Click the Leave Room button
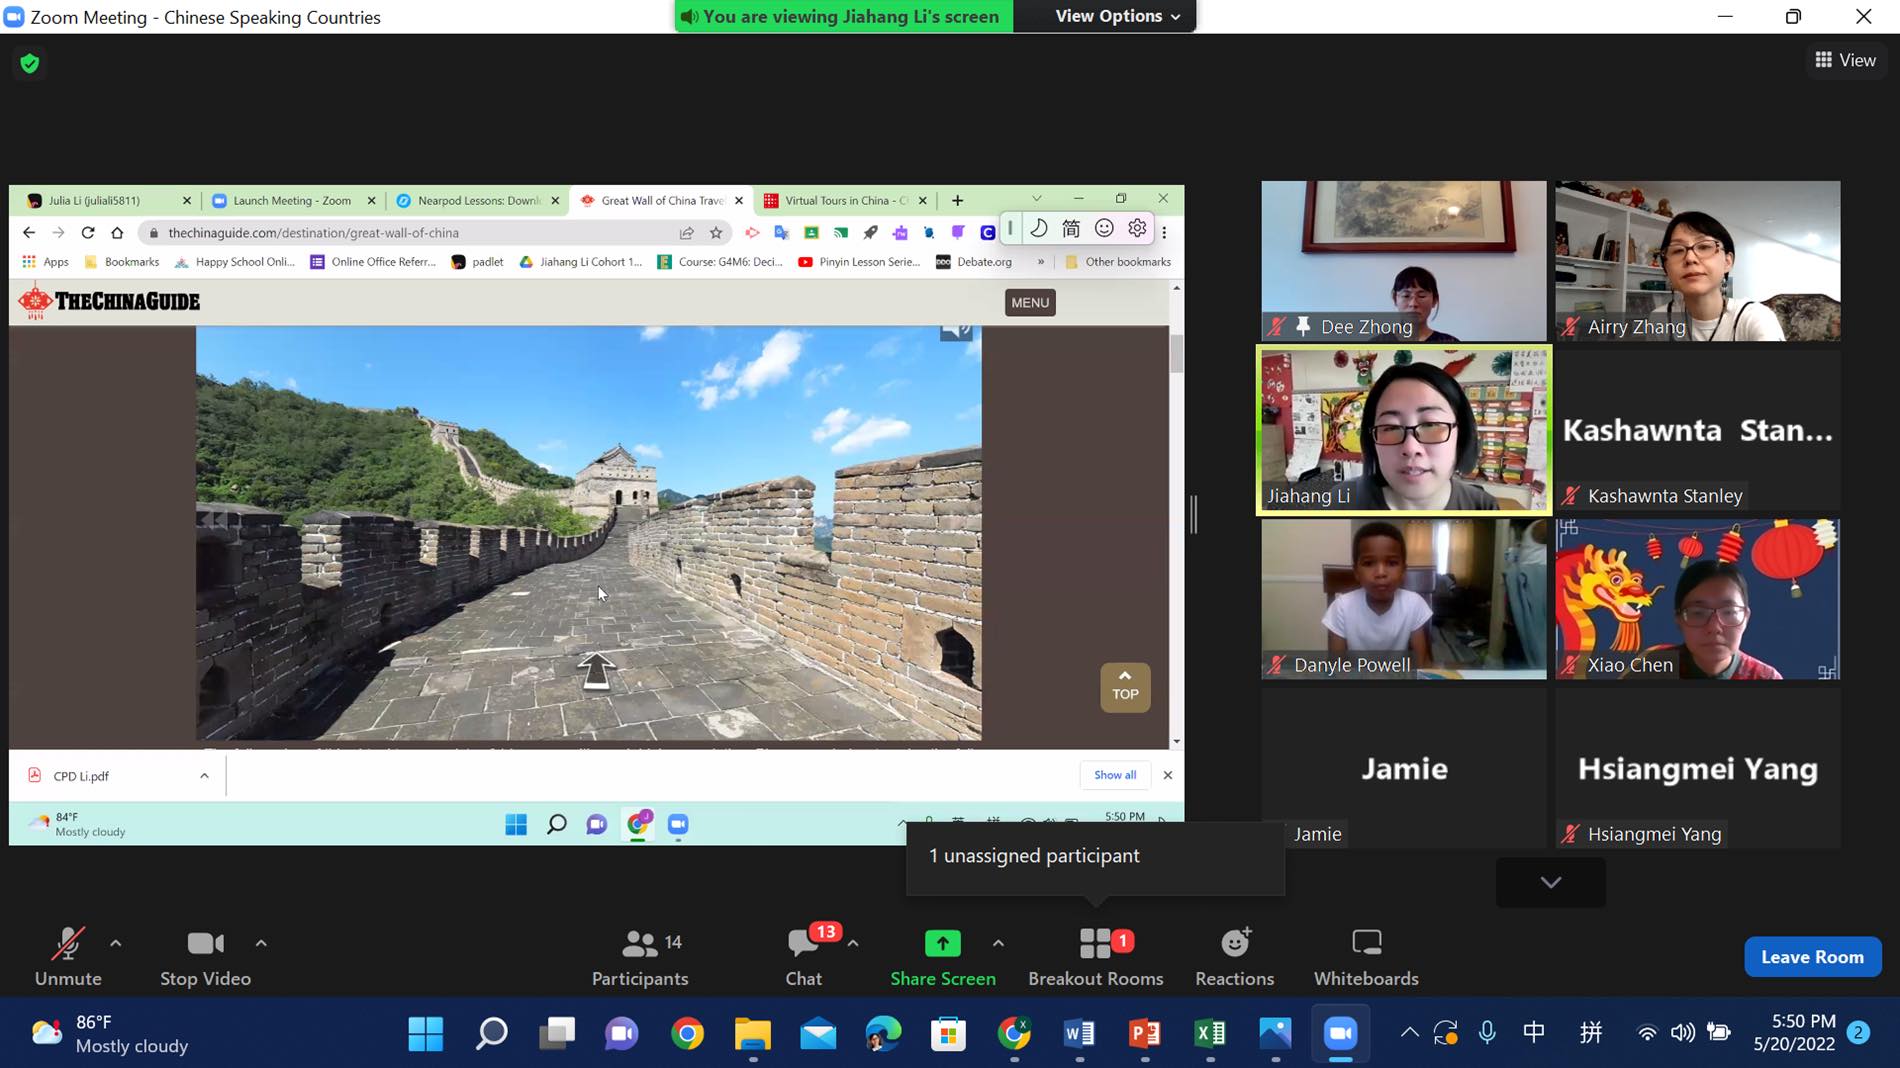 tap(1812, 957)
